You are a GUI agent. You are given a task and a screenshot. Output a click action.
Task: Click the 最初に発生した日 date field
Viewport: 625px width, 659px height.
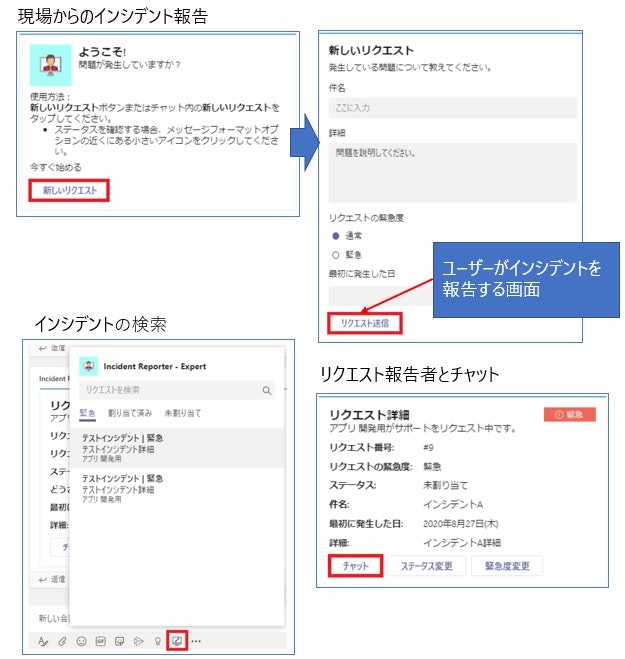pyautogui.click(x=380, y=296)
